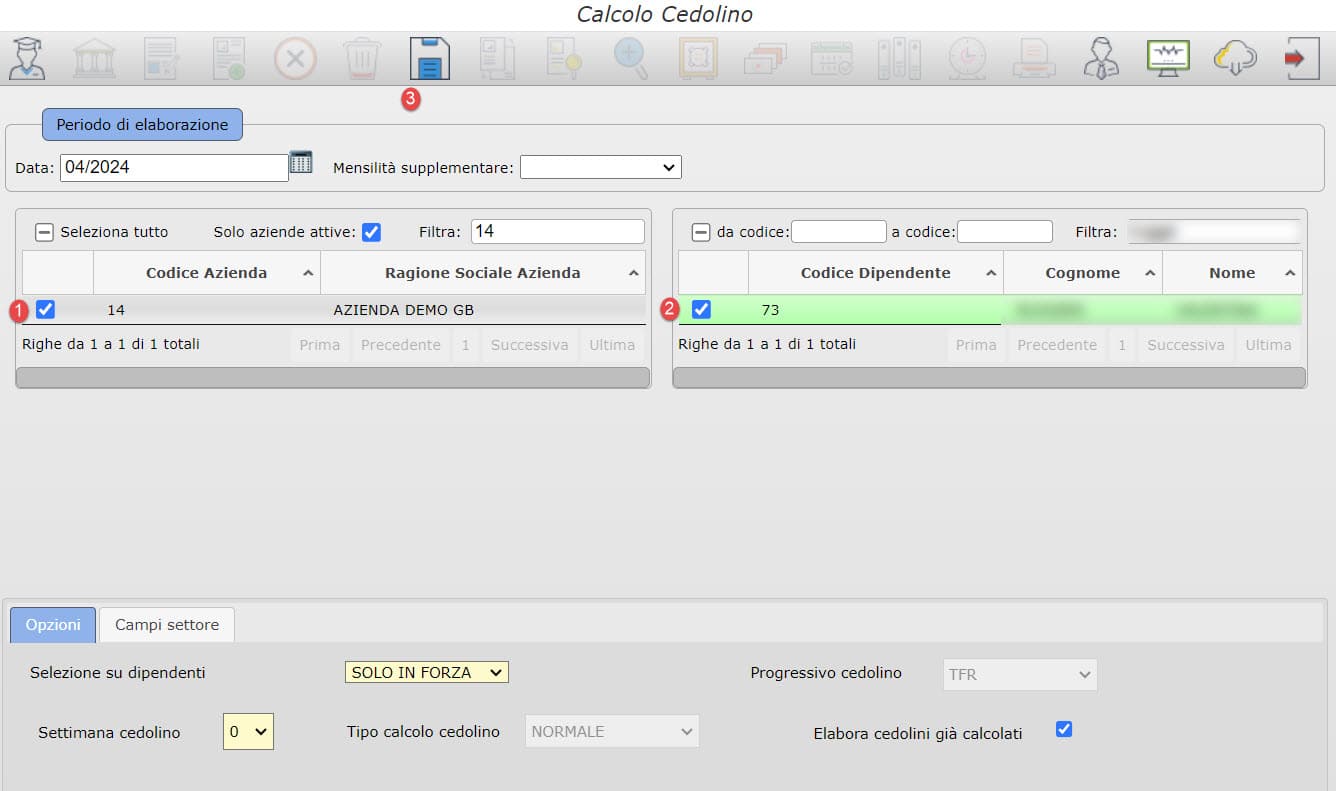
Task: Open the Selezione su dipendenti dropdown
Action: pos(426,673)
